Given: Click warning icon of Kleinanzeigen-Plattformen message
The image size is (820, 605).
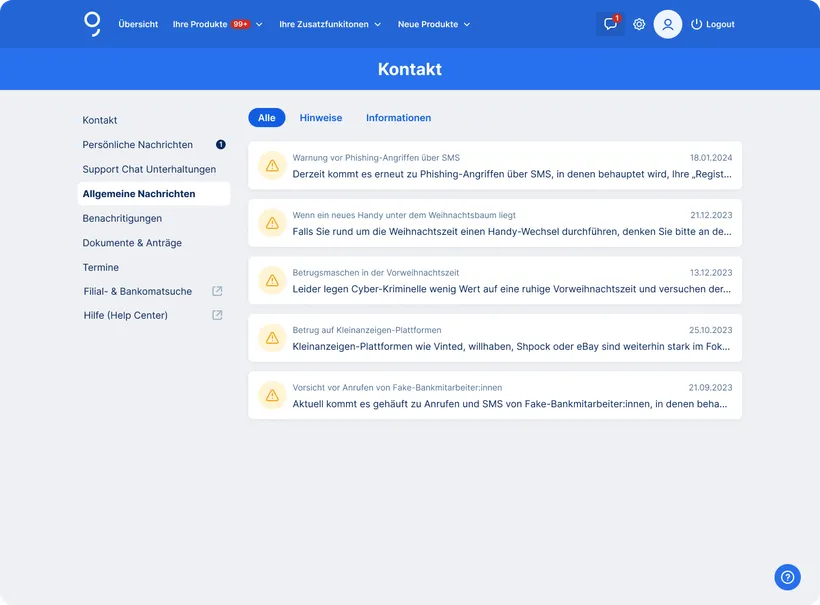Looking at the screenshot, I should pyautogui.click(x=272, y=338).
